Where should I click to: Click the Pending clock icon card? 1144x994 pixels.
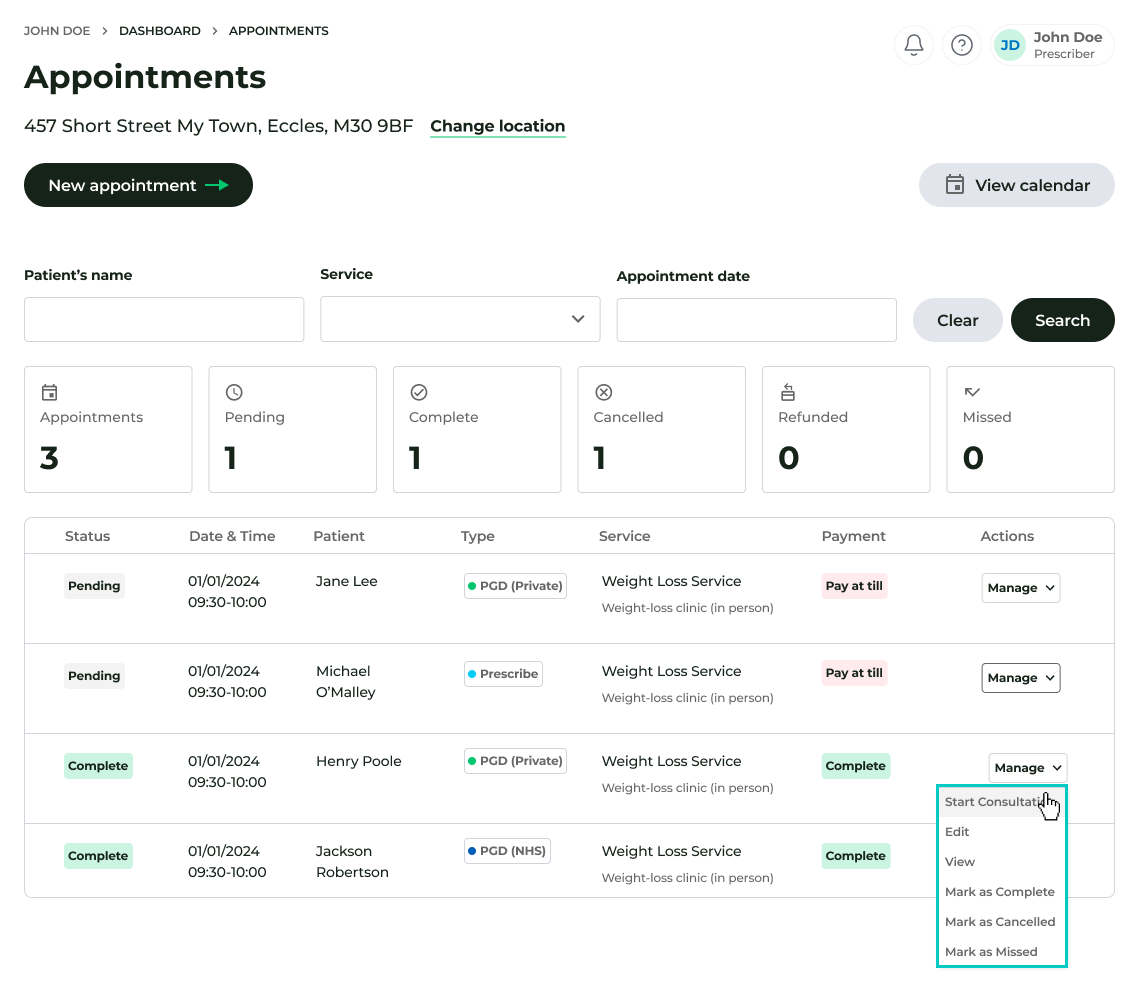292,429
